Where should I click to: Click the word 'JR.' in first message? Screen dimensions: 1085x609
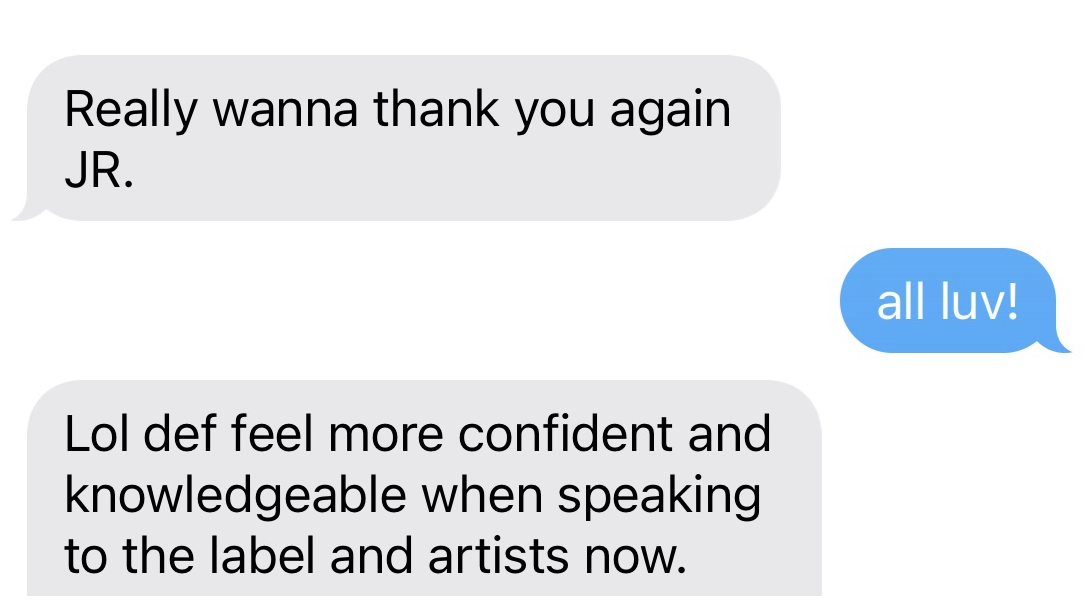99,170
